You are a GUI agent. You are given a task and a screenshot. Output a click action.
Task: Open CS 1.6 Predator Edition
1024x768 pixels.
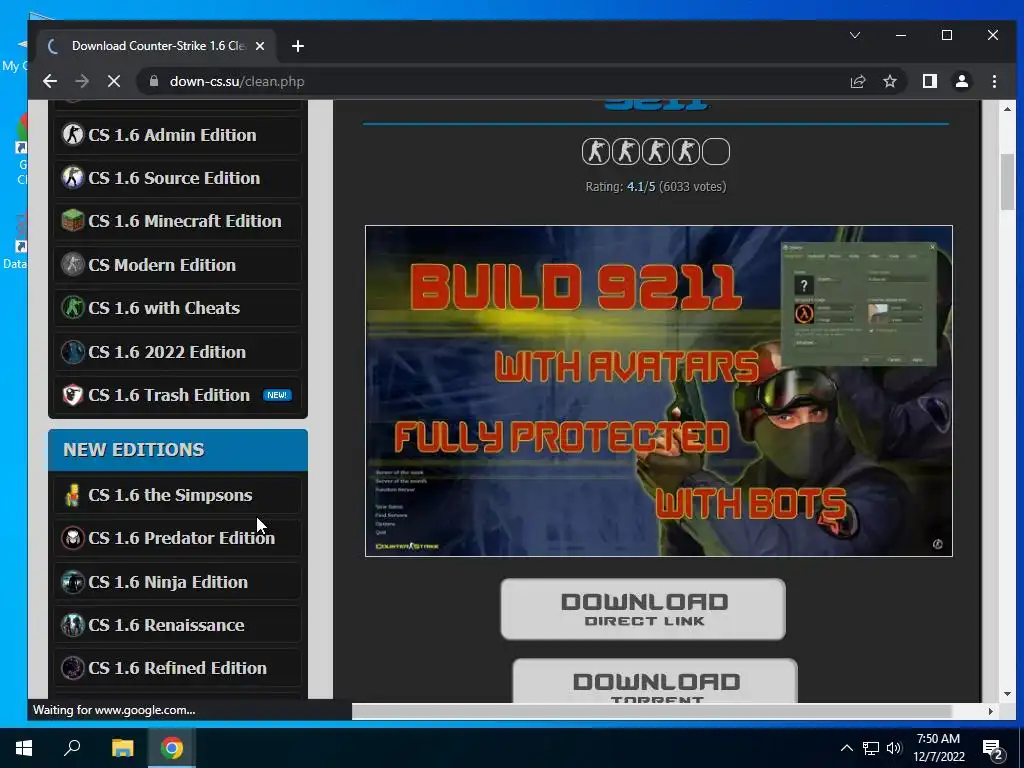coord(177,538)
